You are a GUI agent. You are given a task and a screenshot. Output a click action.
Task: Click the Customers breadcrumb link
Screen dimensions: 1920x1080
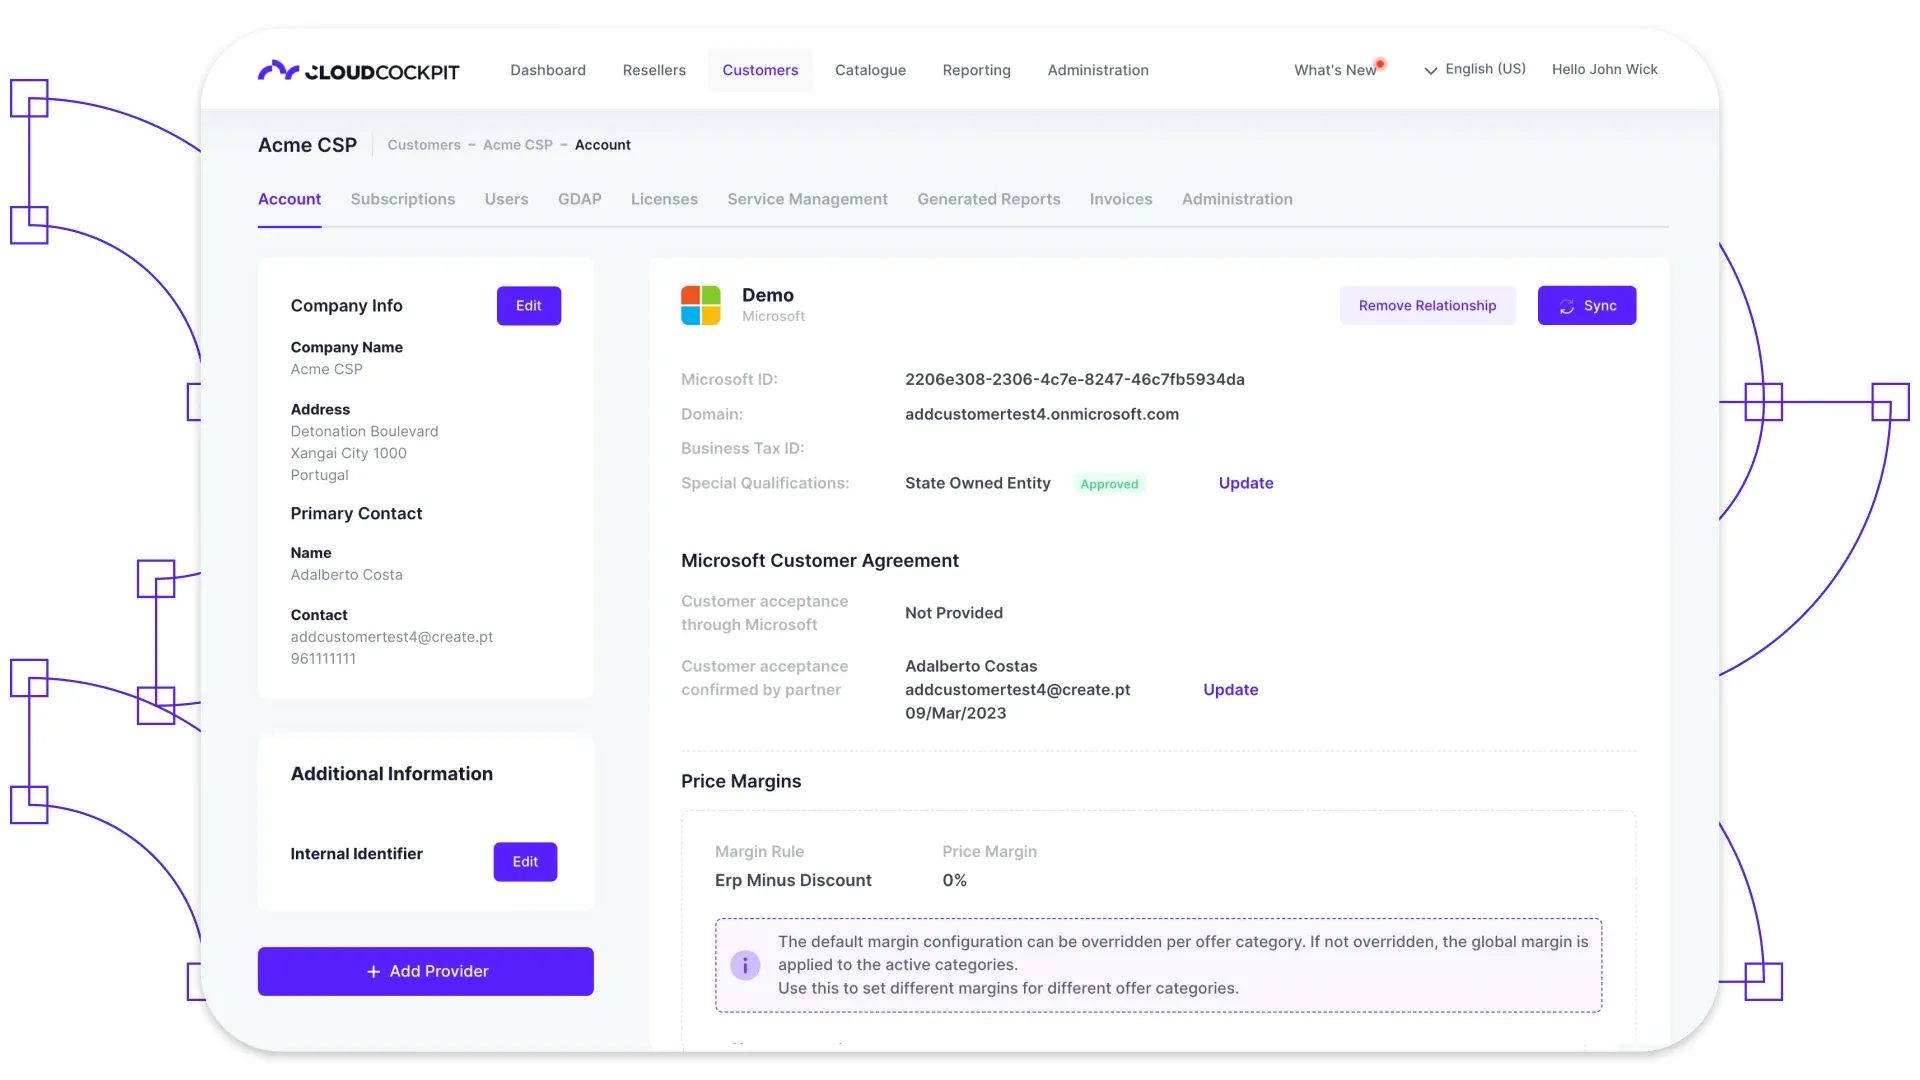(423, 145)
